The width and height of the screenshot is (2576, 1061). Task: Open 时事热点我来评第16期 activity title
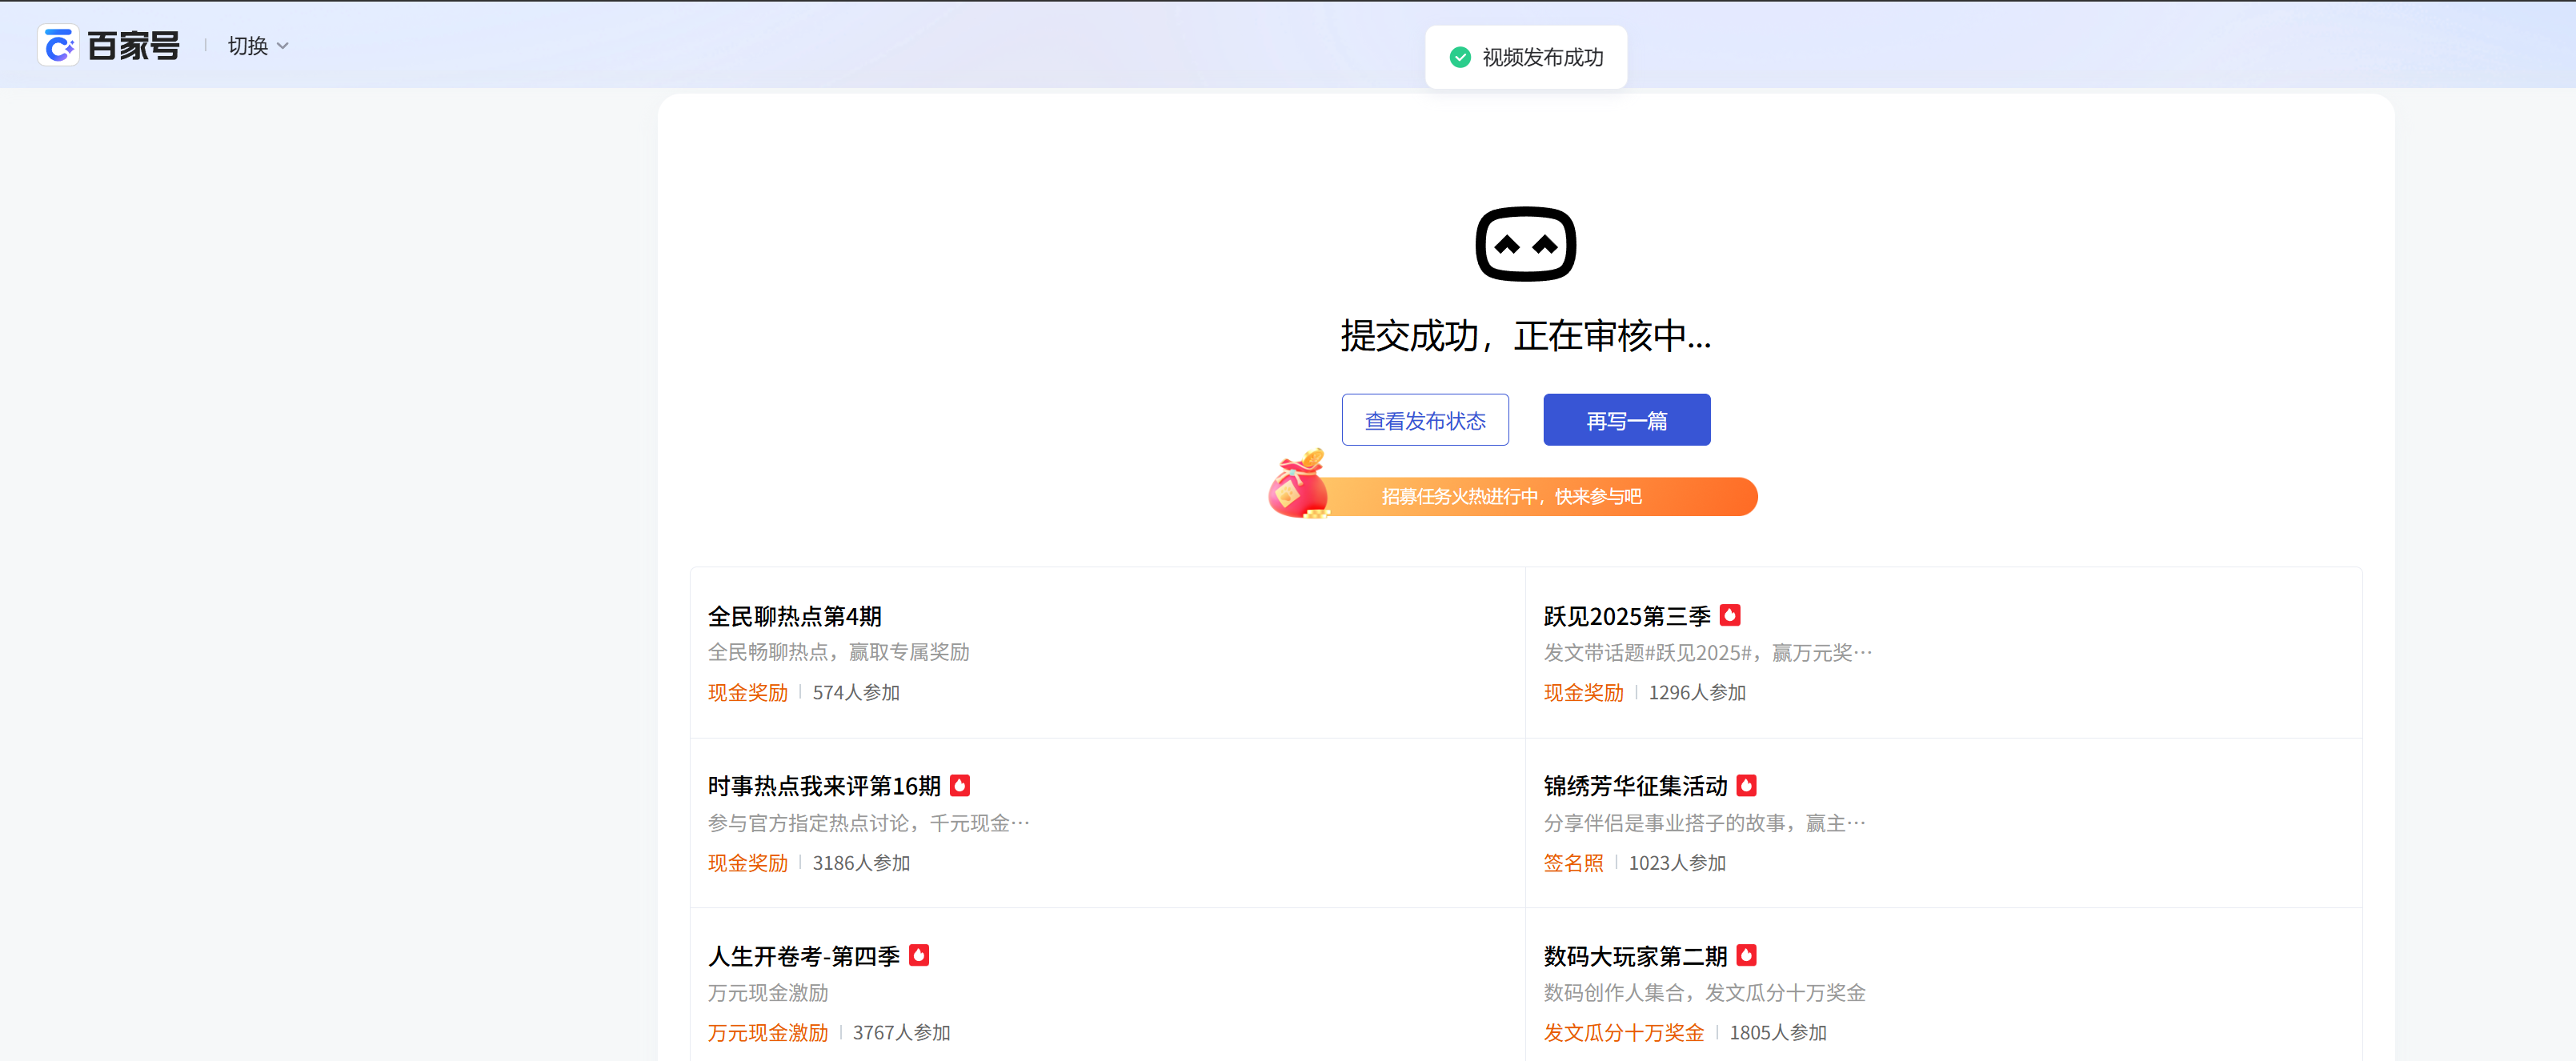824,786
